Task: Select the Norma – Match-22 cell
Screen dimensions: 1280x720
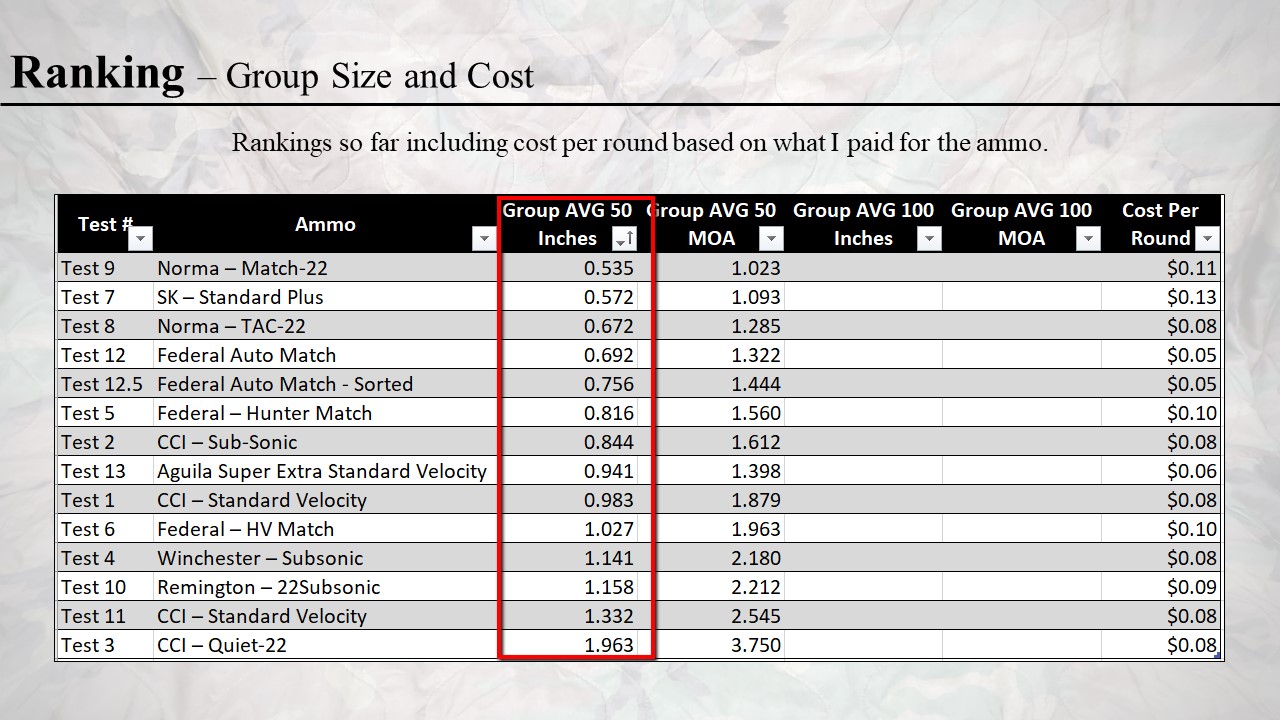Action: click(325, 268)
